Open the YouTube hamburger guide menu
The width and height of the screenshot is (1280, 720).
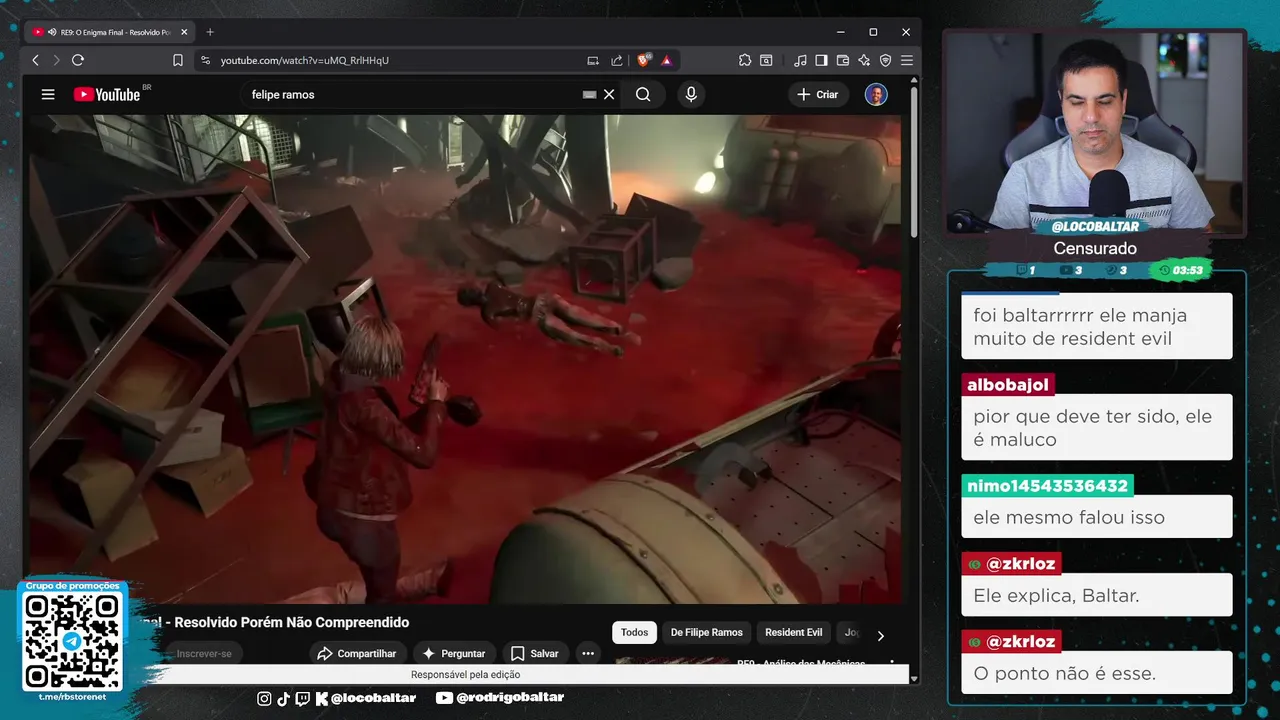48,94
